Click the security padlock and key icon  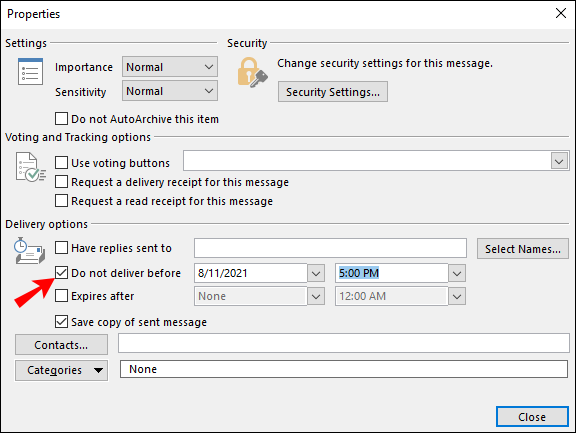coord(252,72)
